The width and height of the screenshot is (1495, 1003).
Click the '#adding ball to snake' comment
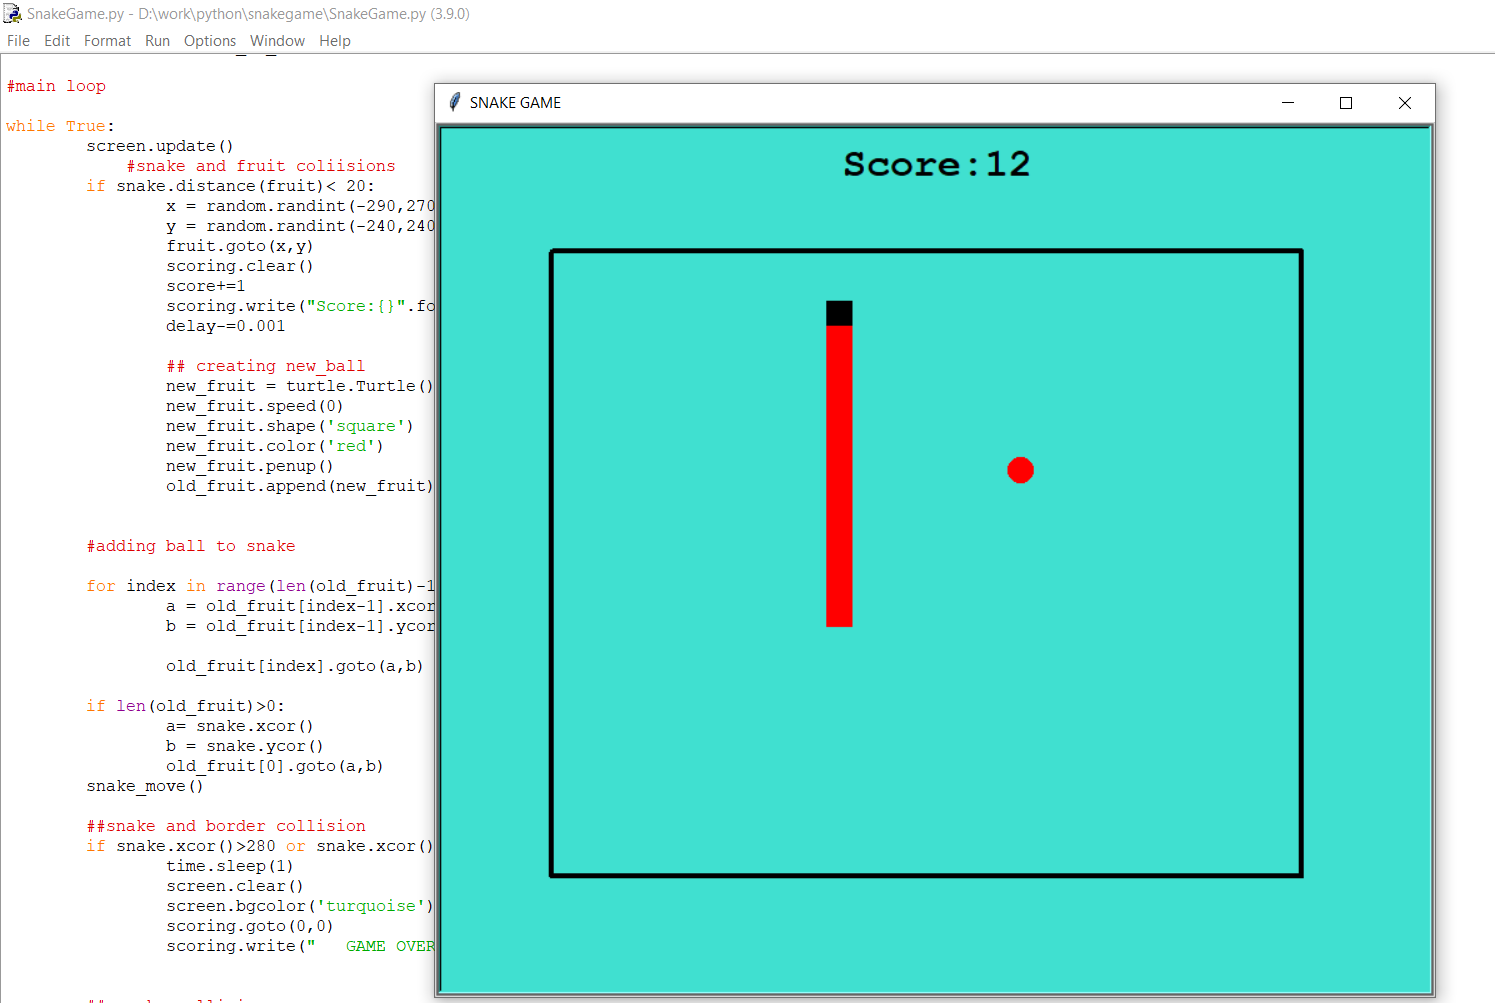(191, 546)
